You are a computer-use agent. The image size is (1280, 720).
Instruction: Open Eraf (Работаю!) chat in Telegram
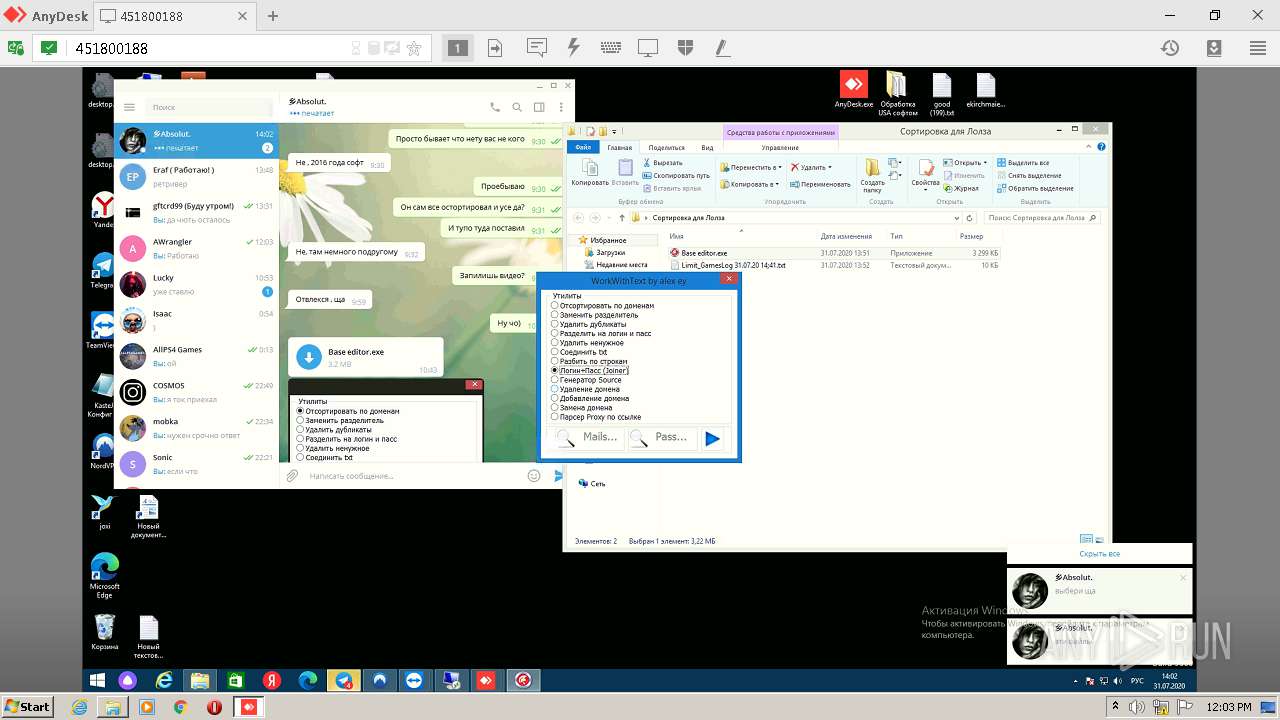[x=196, y=177]
